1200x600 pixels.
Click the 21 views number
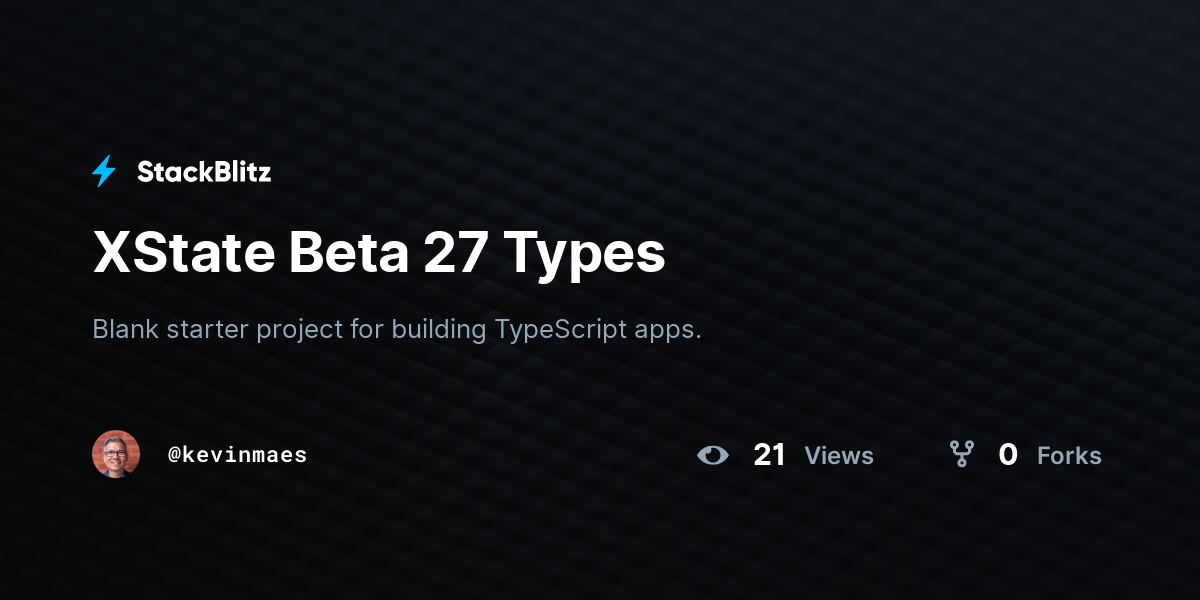click(769, 455)
